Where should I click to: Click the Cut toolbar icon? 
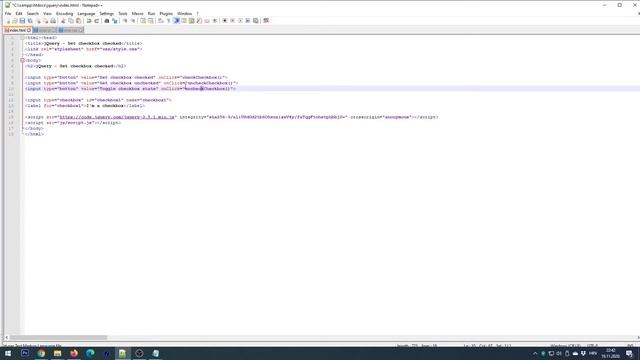(63, 21)
